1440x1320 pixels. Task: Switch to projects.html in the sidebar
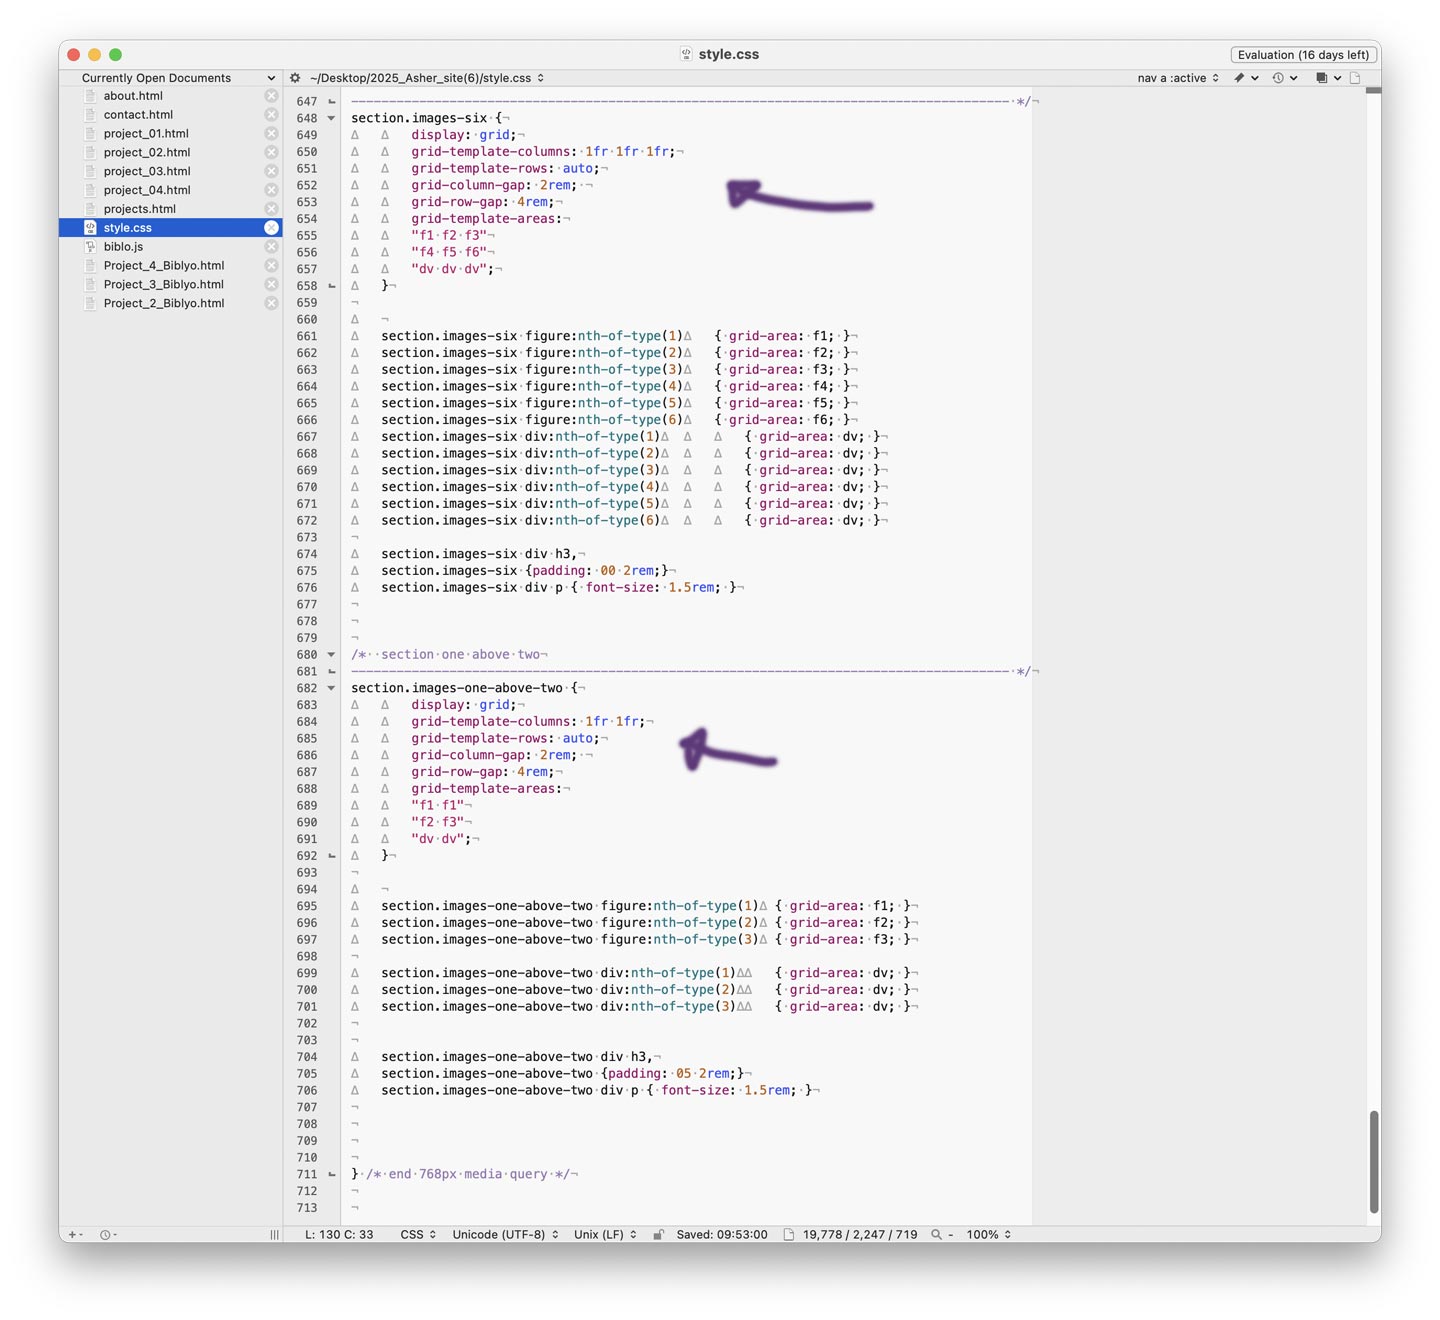click(x=140, y=209)
